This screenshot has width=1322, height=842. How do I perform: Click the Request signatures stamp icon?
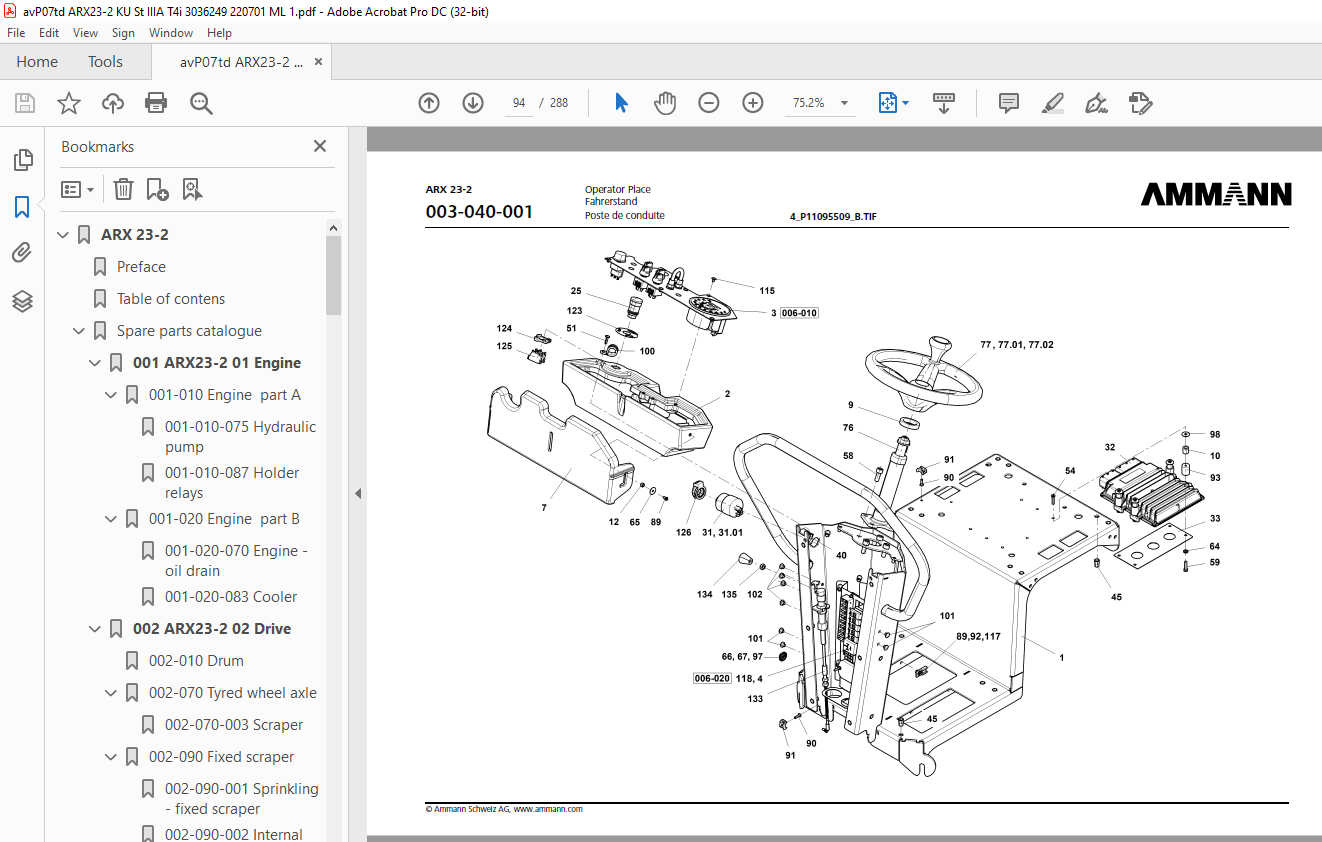click(1140, 103)
